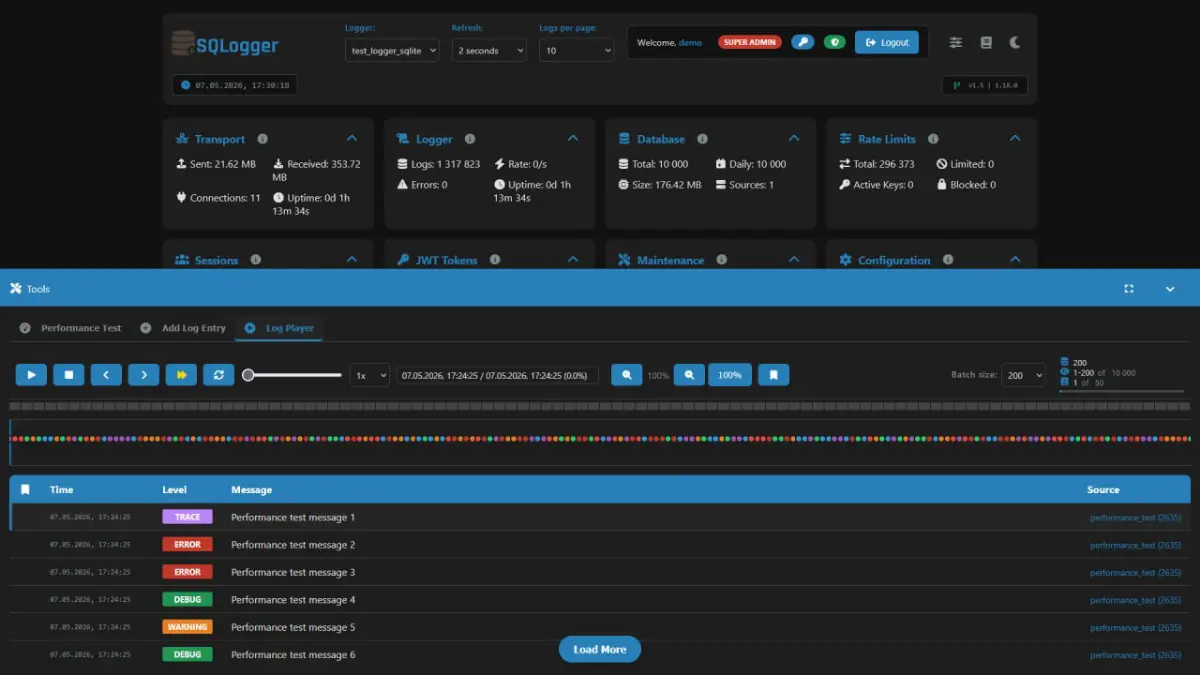Screen dimensions: 1200x675
Task: Show info for the JWT Tokens card
Action: [x=494, y=260]
